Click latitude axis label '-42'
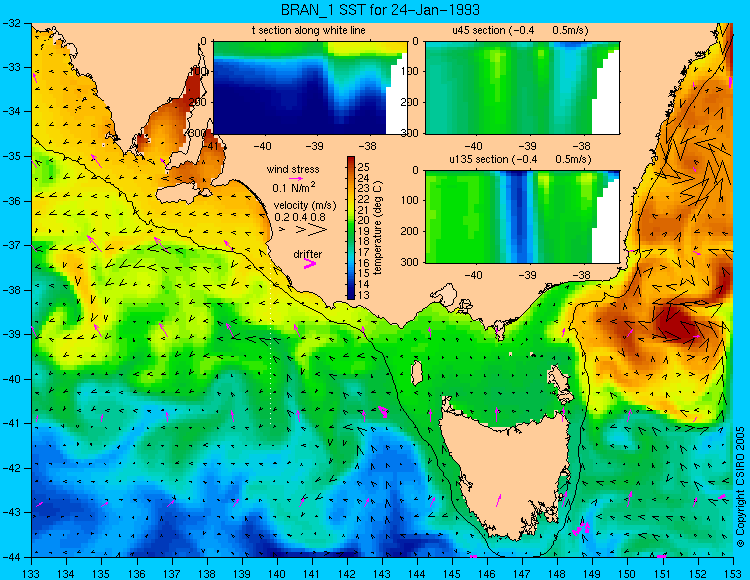750x580 pixels. click(12, 468)
